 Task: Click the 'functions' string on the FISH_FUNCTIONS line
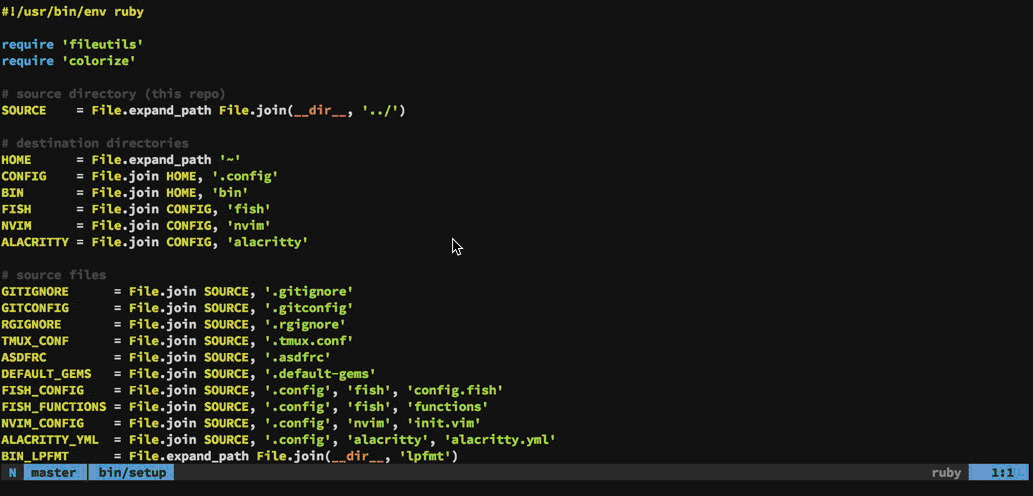(448, 407)
